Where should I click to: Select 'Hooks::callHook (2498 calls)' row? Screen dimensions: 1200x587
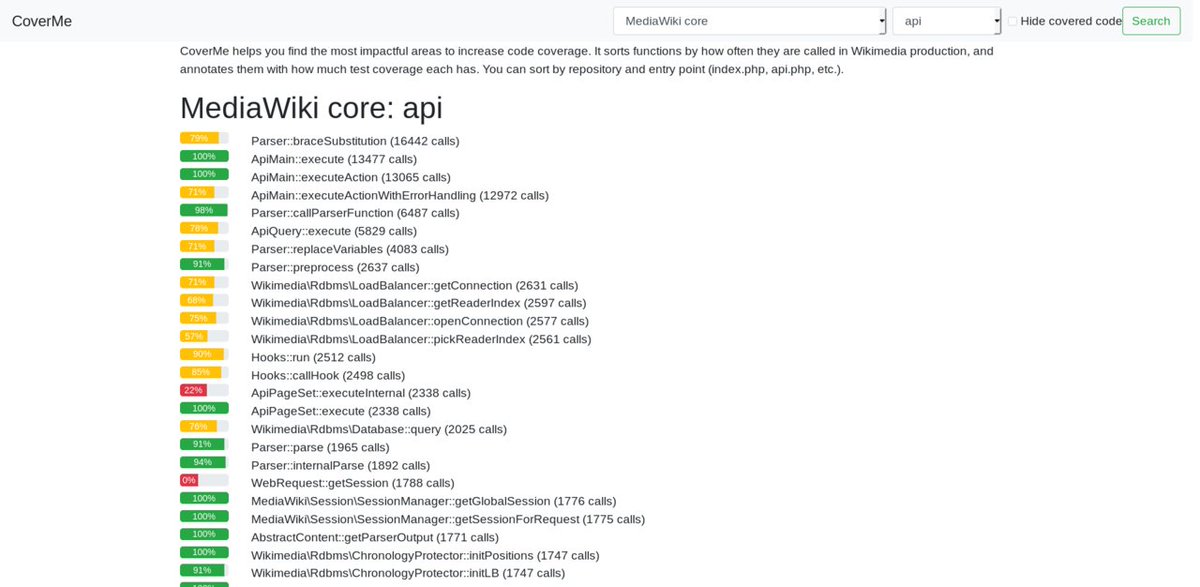click(x=328, y=375)
